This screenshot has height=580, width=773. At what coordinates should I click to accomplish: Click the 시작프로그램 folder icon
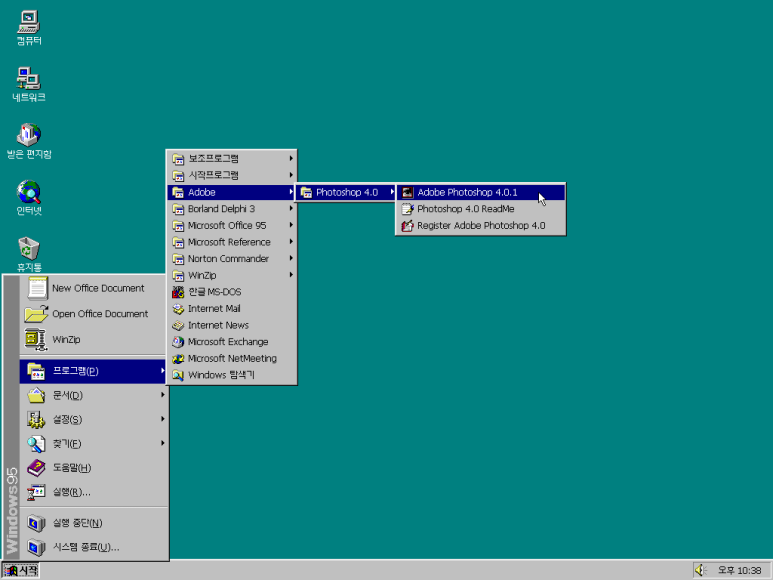pyautogui.click(x=178, y=175)
